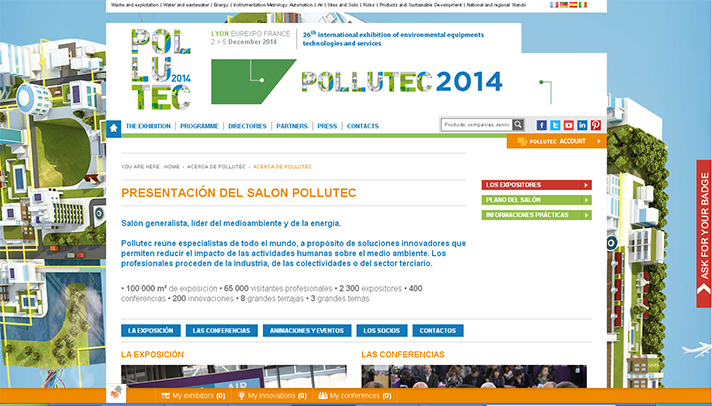The image size is (712, 406).
Task: Open Plano del Salón green button
Action: coord(537,200)
